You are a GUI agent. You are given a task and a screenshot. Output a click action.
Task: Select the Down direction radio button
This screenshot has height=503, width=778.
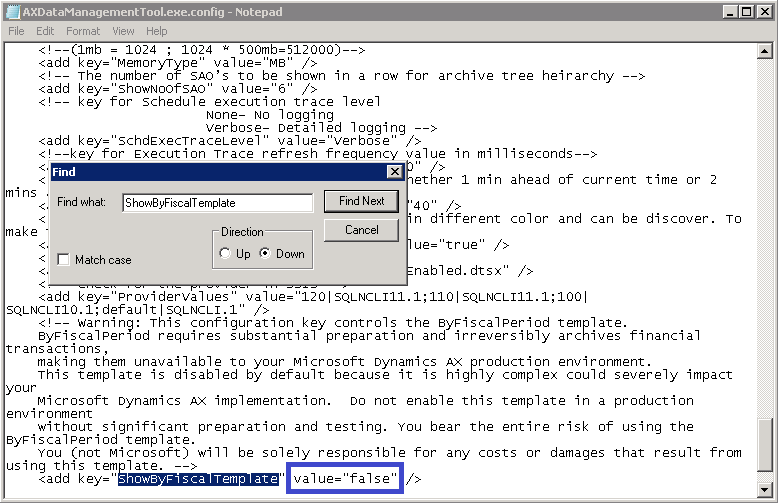click(265, 254)
